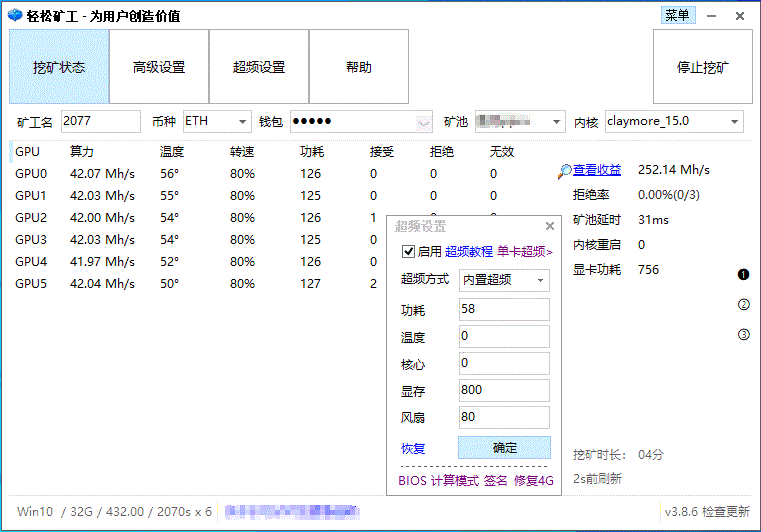Image resolution: width=761 pixels, height=532 pixels.
Task: Go to the 帮助 tab
Action: point(359,66)
